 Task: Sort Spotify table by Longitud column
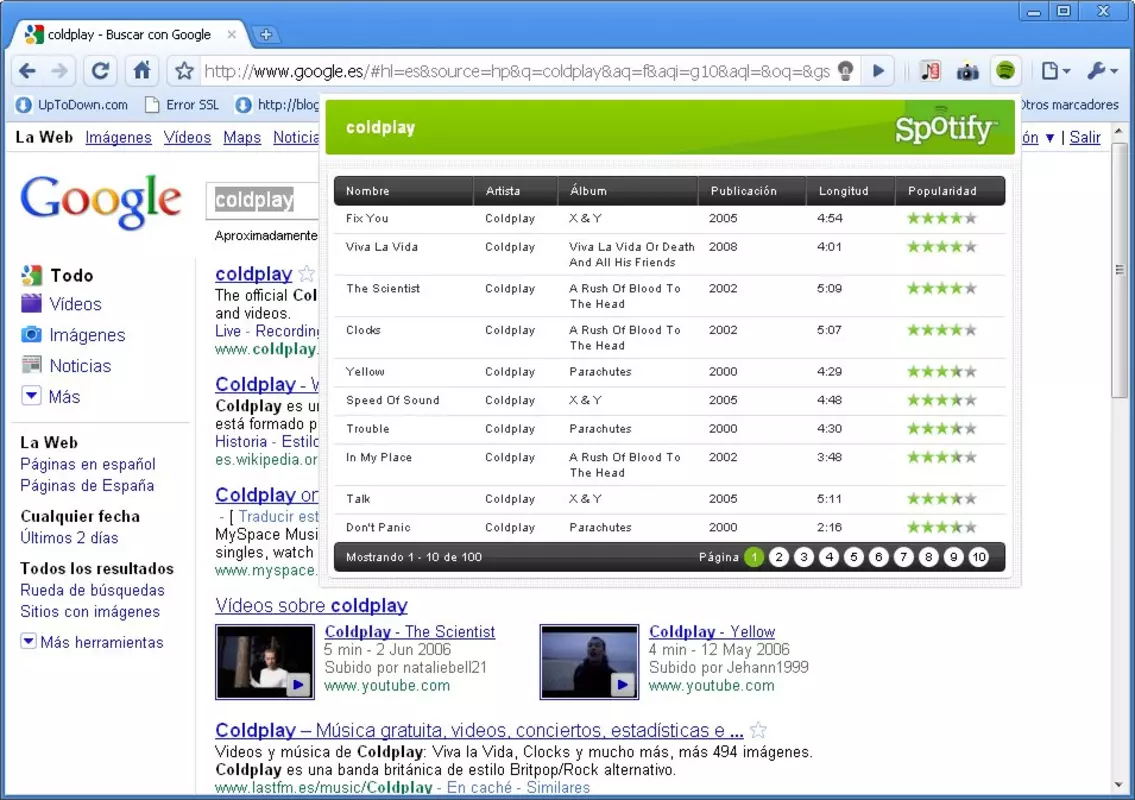851,191
